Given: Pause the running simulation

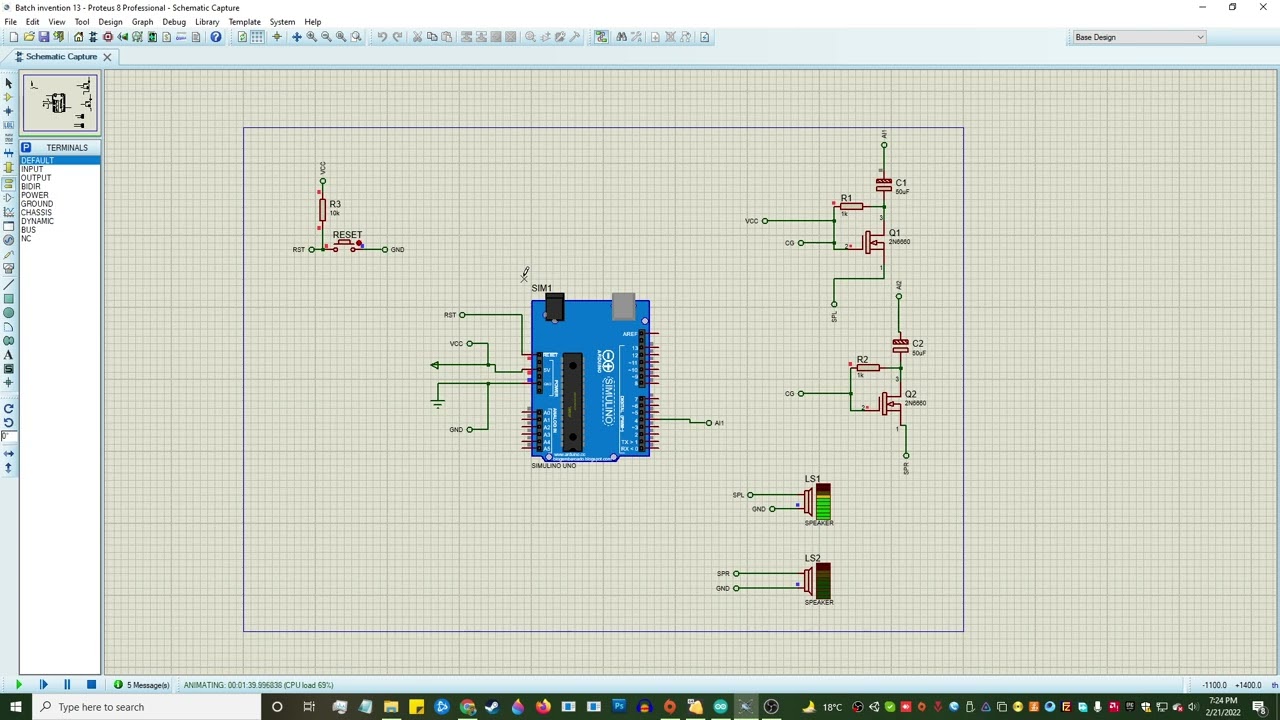Looking at the screenshot, I should pyautogui.click(x=67, y=685).
